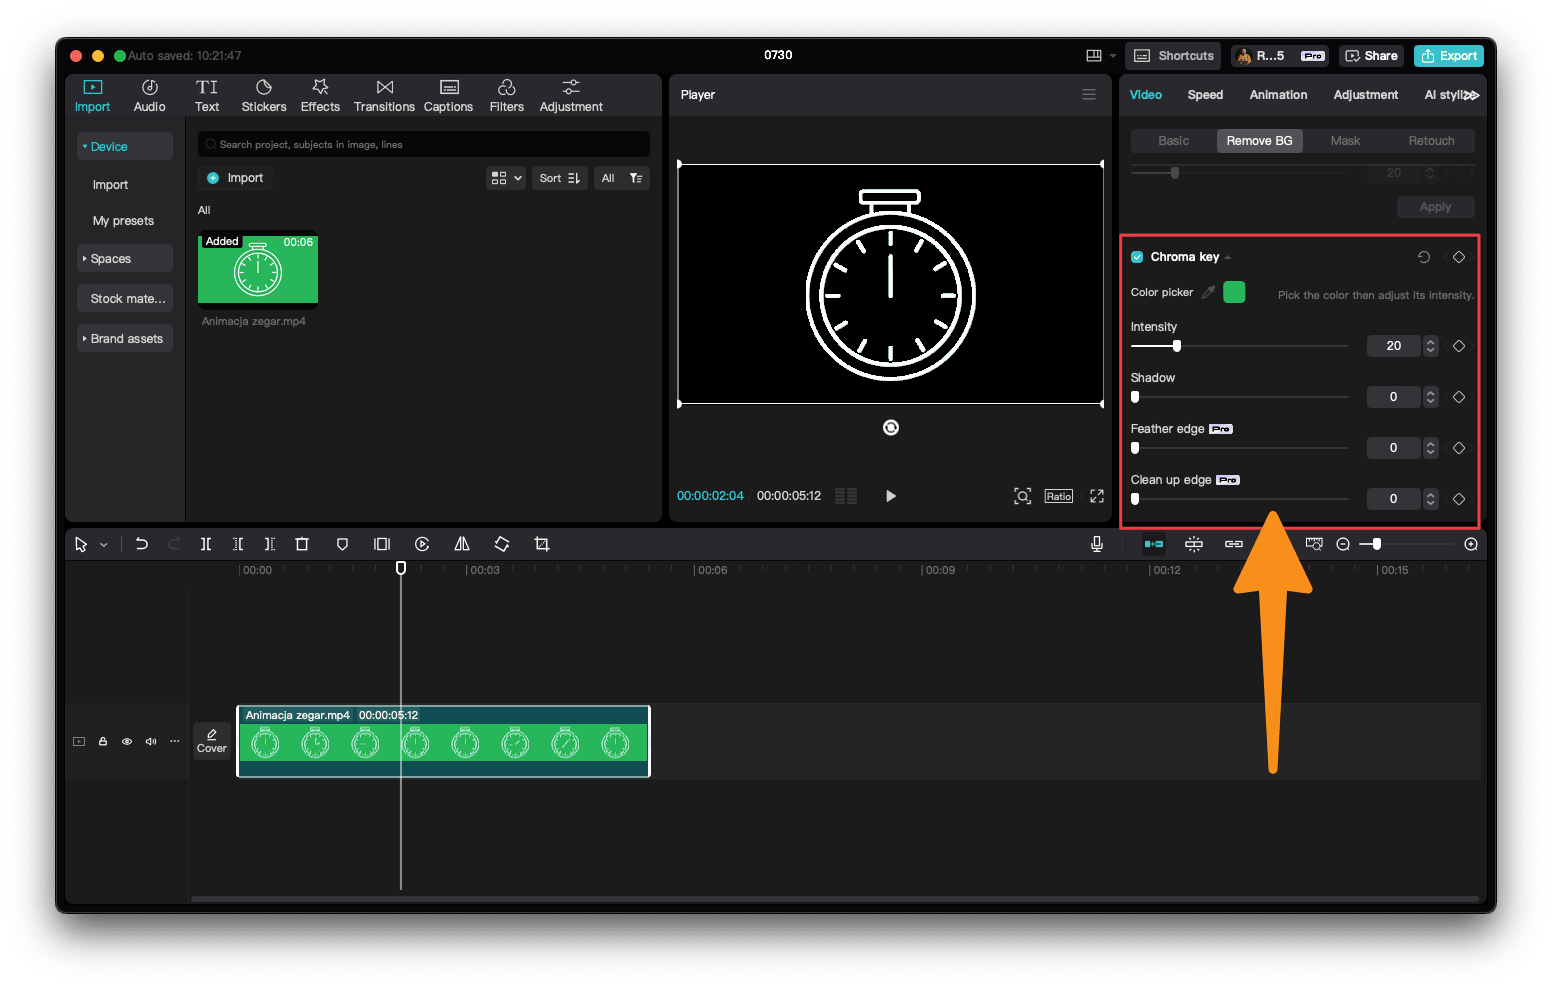
Task: Open the Transitions tab
Action: point(384,96)
